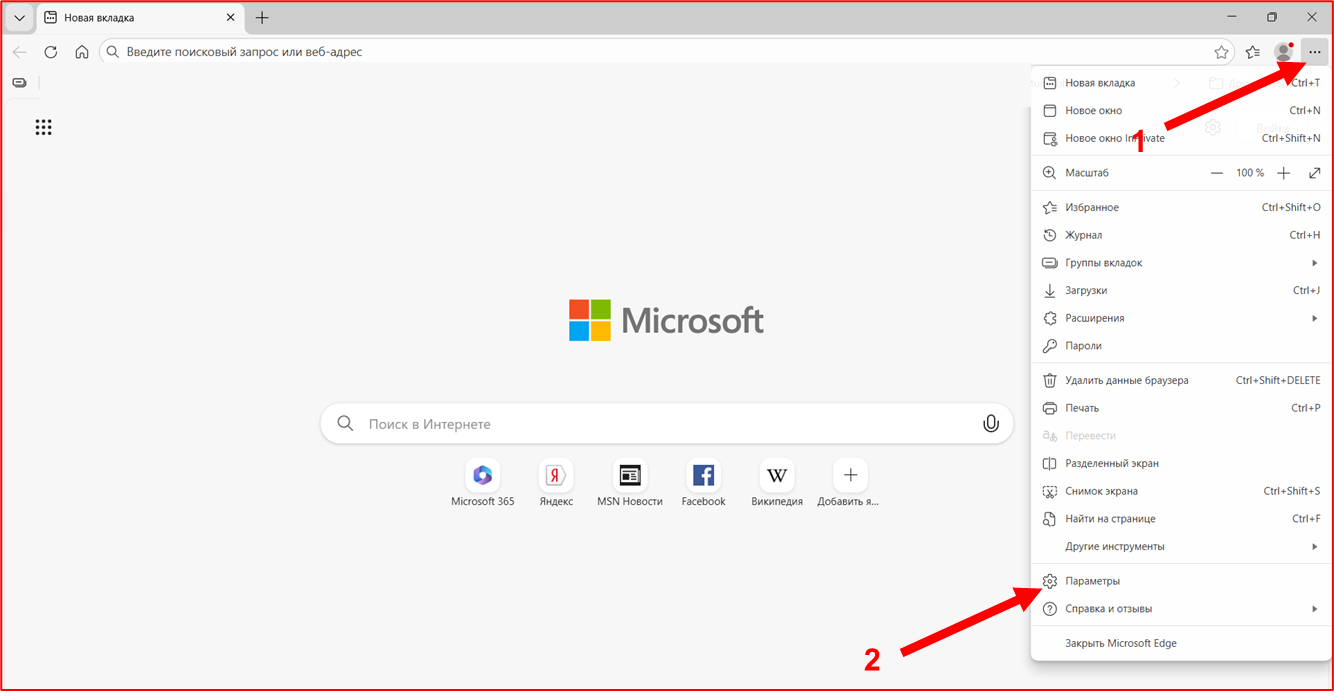
Task: Increase zoom with the plus button
Action: click(1284, 173)
